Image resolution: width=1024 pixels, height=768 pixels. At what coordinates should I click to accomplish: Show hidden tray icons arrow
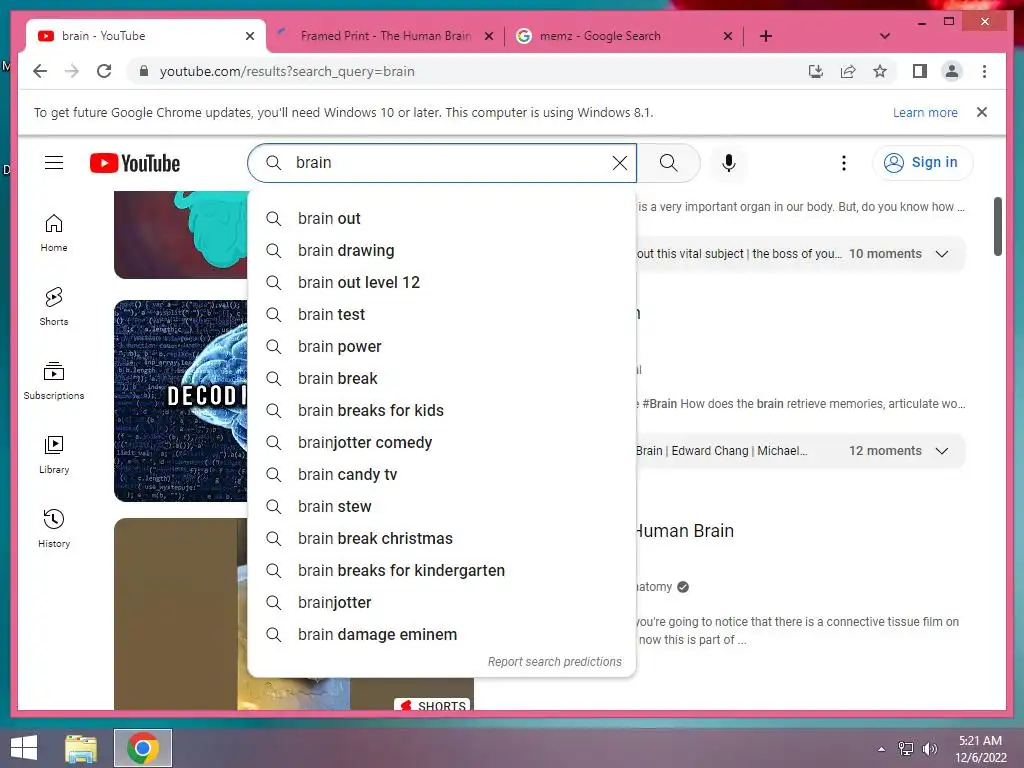coord(882,749)
